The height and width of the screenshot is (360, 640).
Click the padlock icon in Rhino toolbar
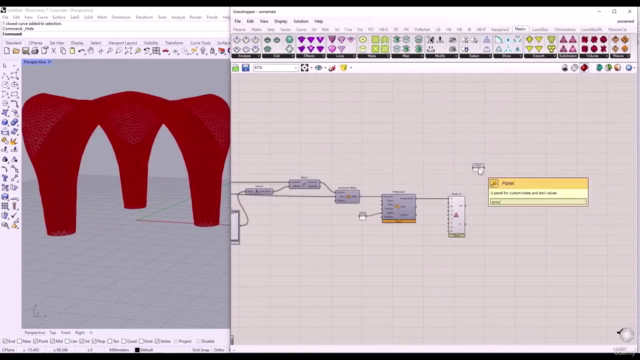[212, 51]
